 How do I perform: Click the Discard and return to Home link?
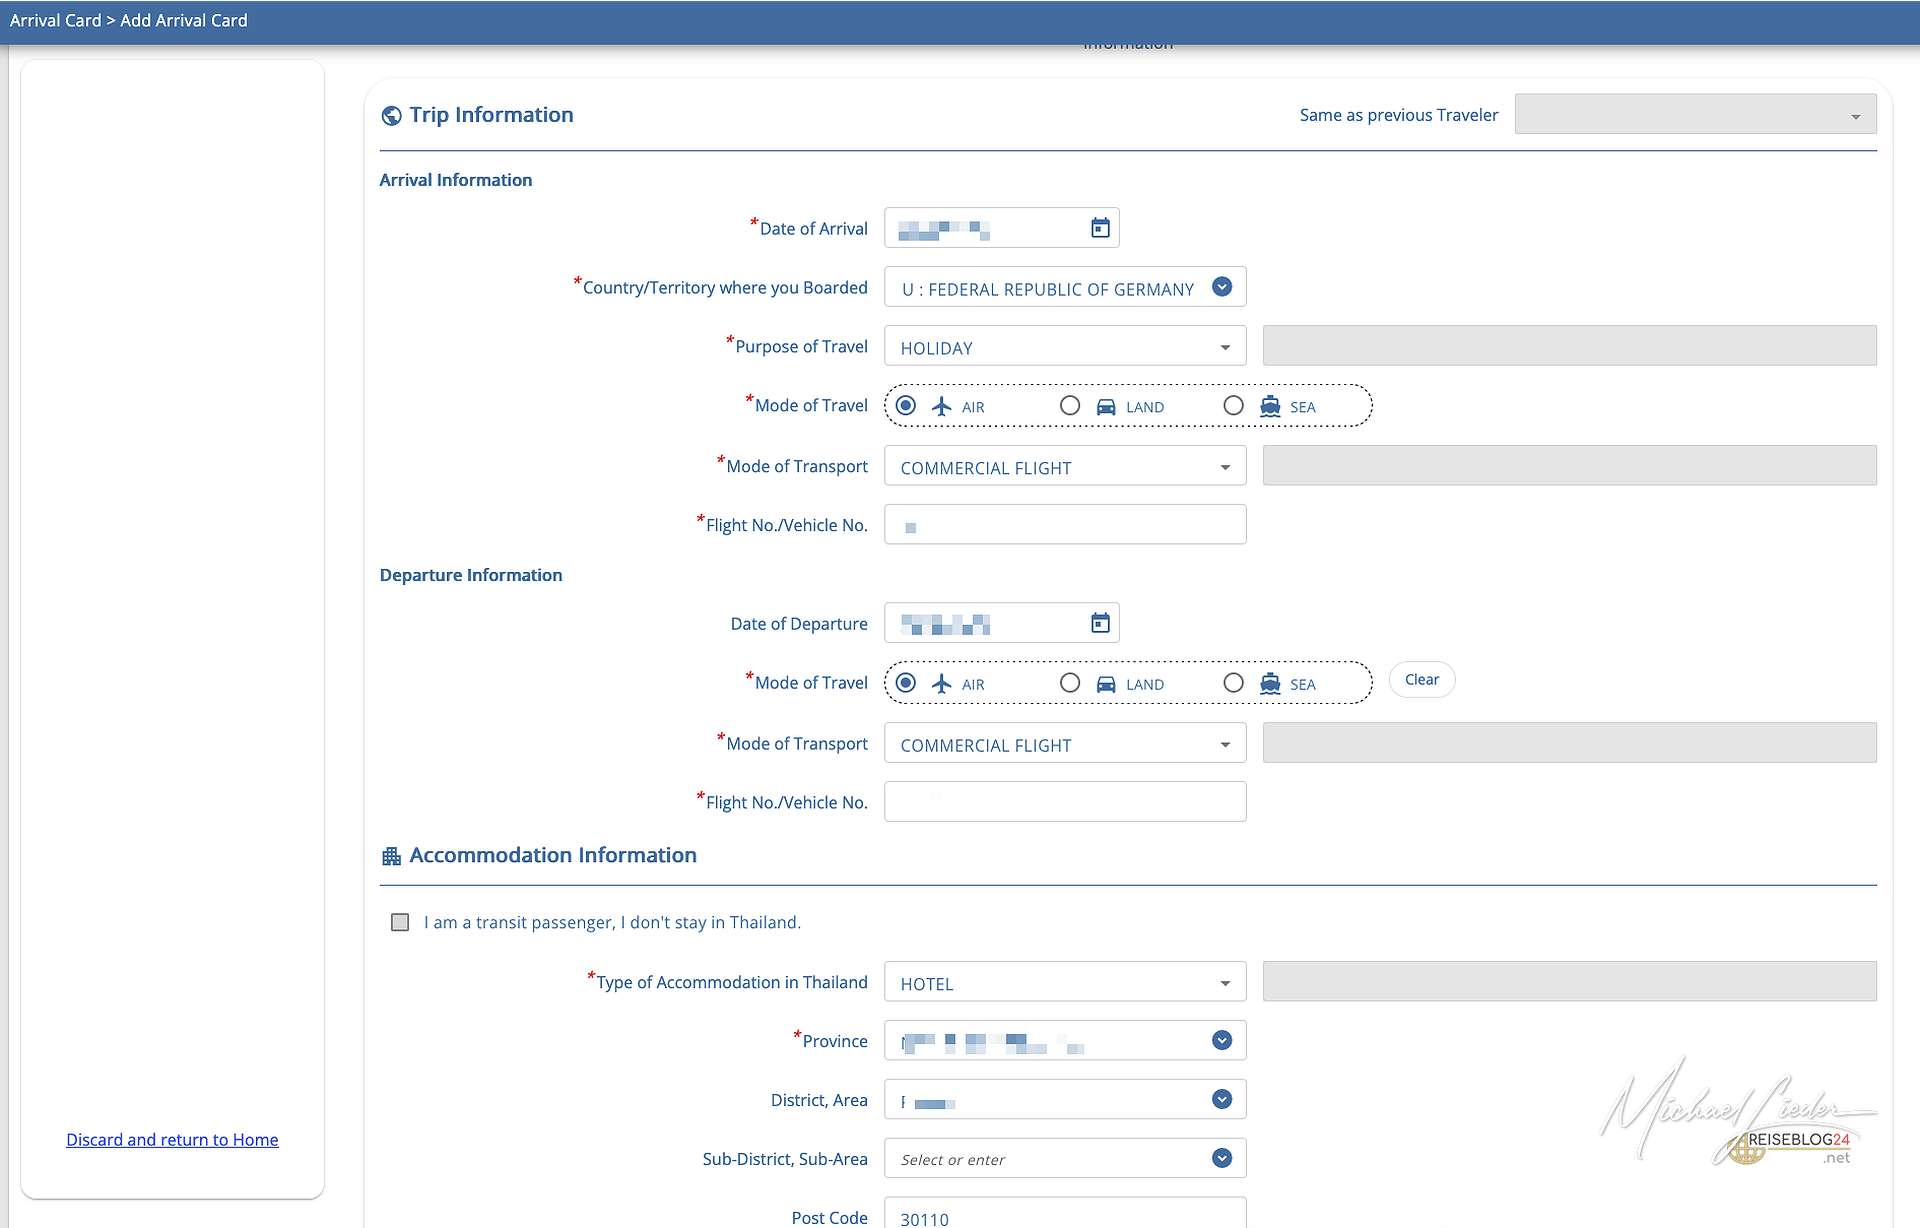click(172, 1140)
